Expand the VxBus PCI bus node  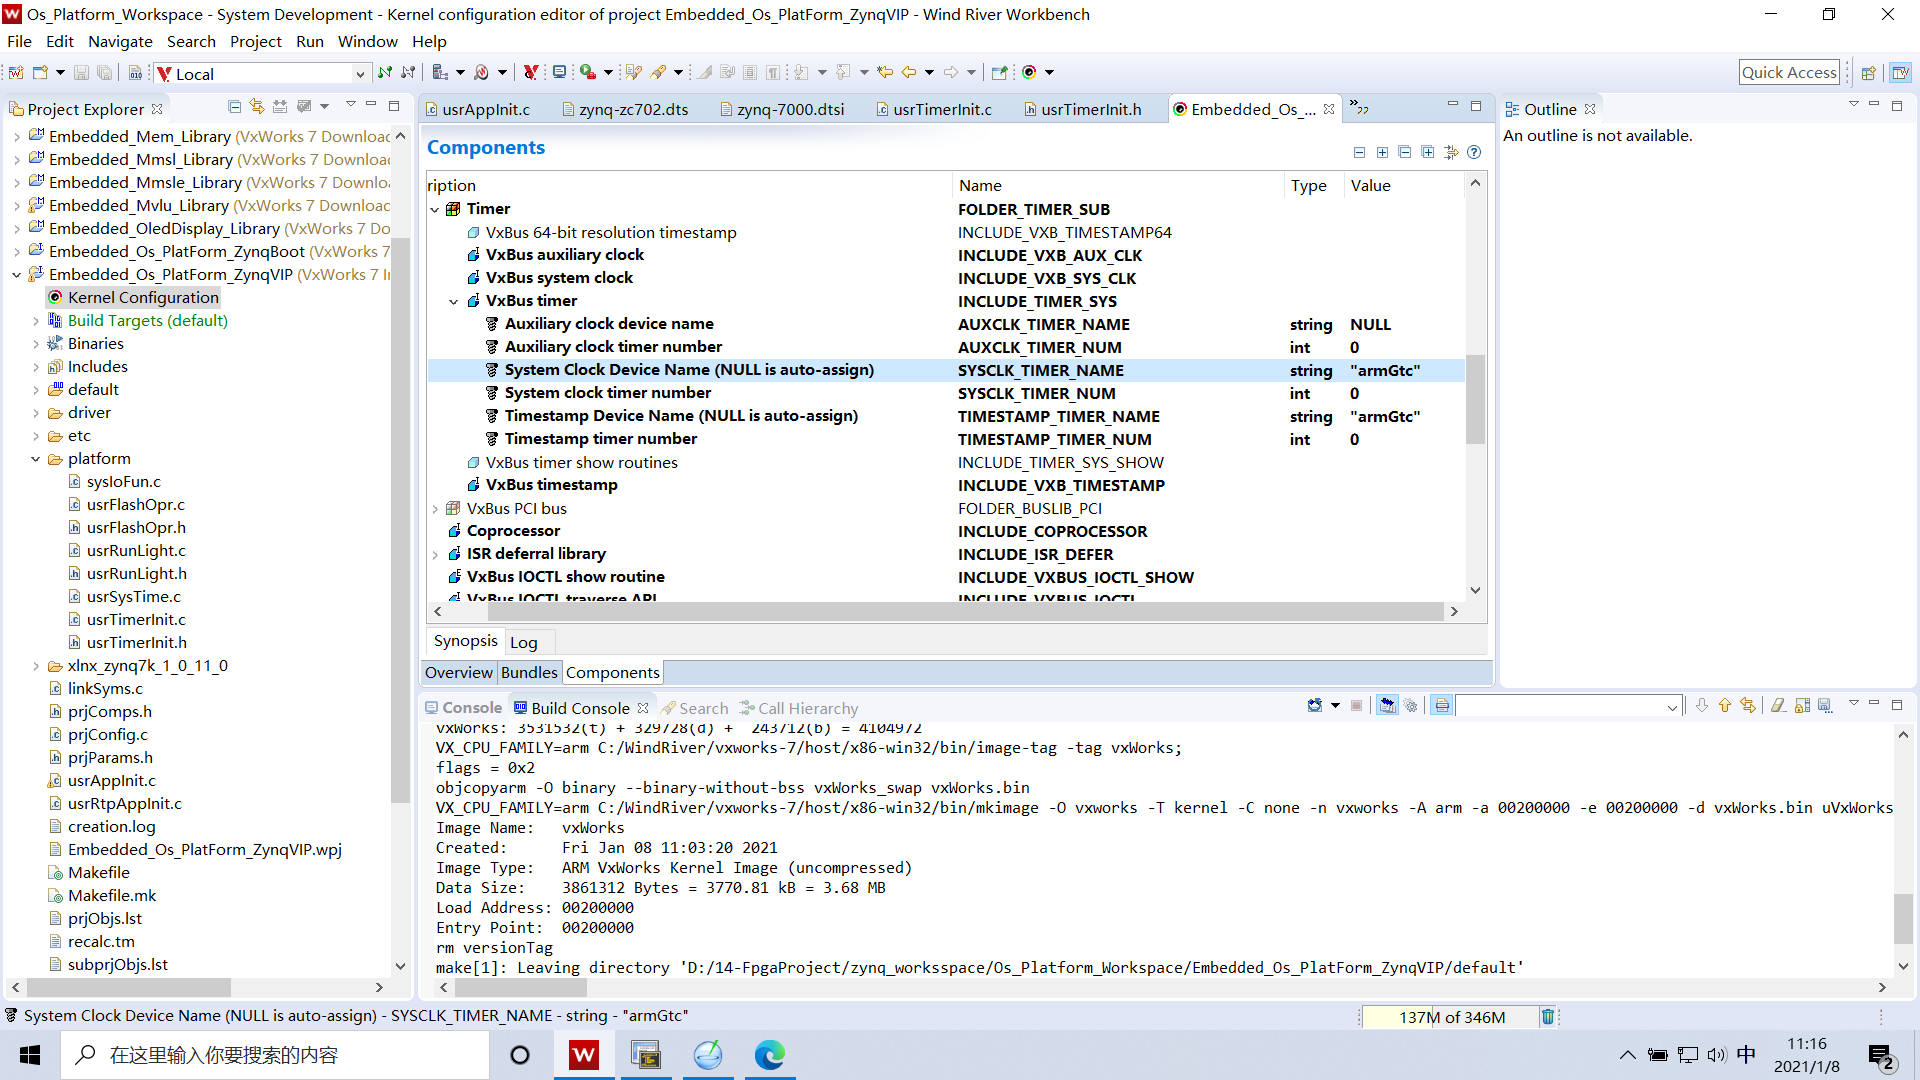435,508
